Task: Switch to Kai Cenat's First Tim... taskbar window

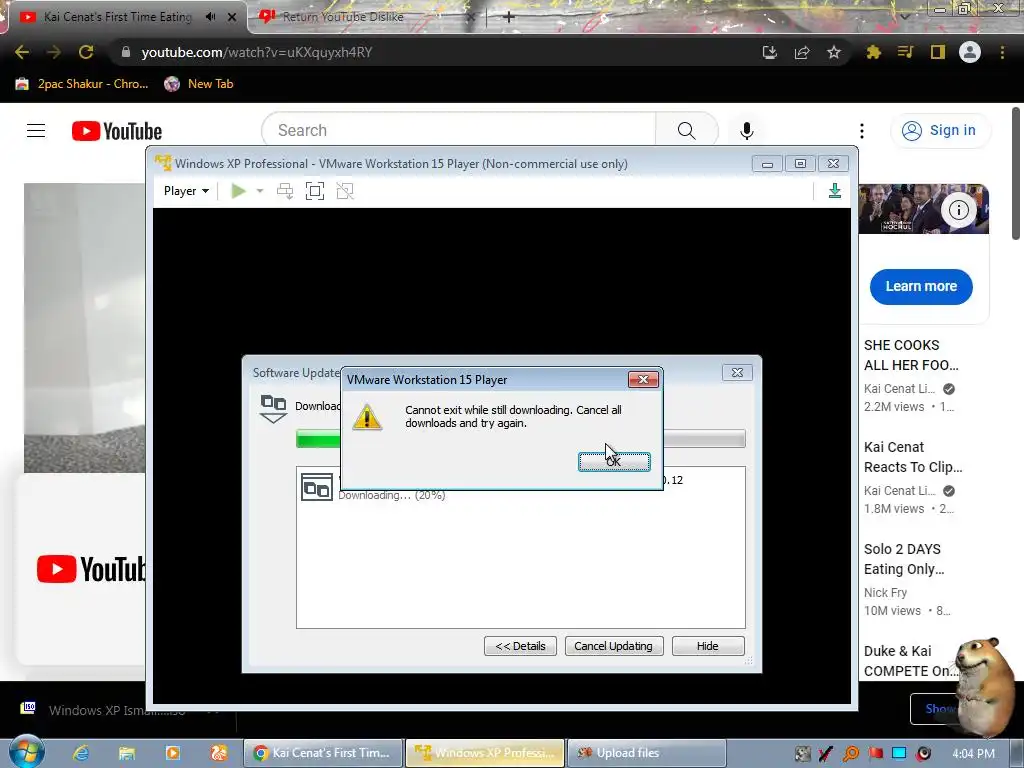Action: (x=323, y=753)
